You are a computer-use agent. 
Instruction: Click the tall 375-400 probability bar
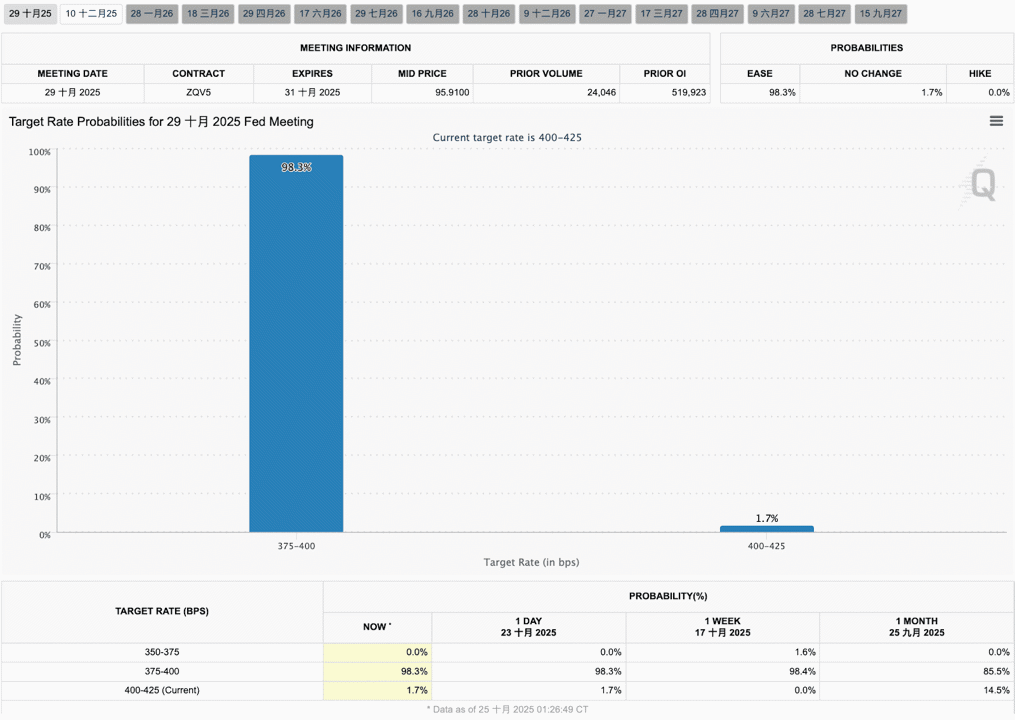tap(296, 344)
